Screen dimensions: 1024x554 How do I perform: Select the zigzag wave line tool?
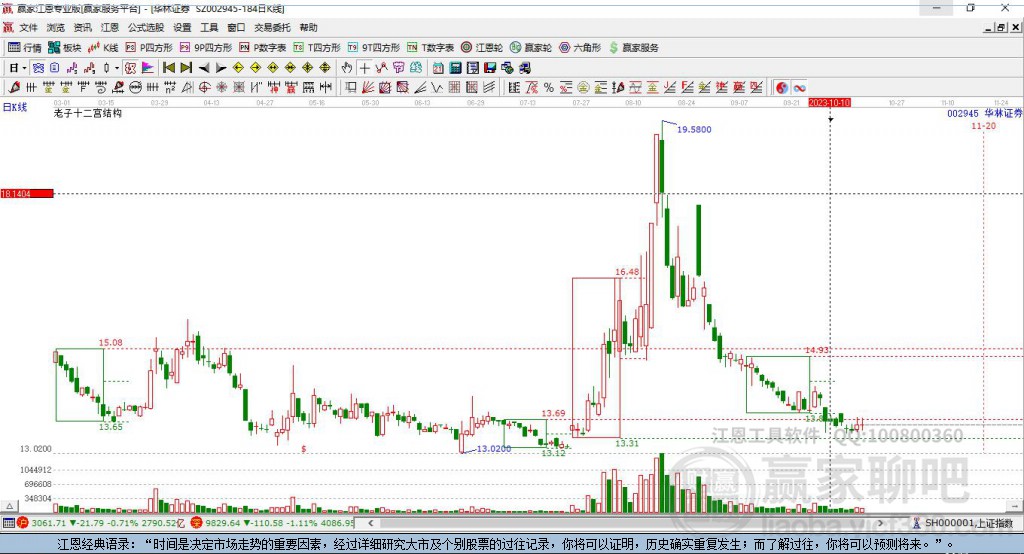[x=436, y=88]
